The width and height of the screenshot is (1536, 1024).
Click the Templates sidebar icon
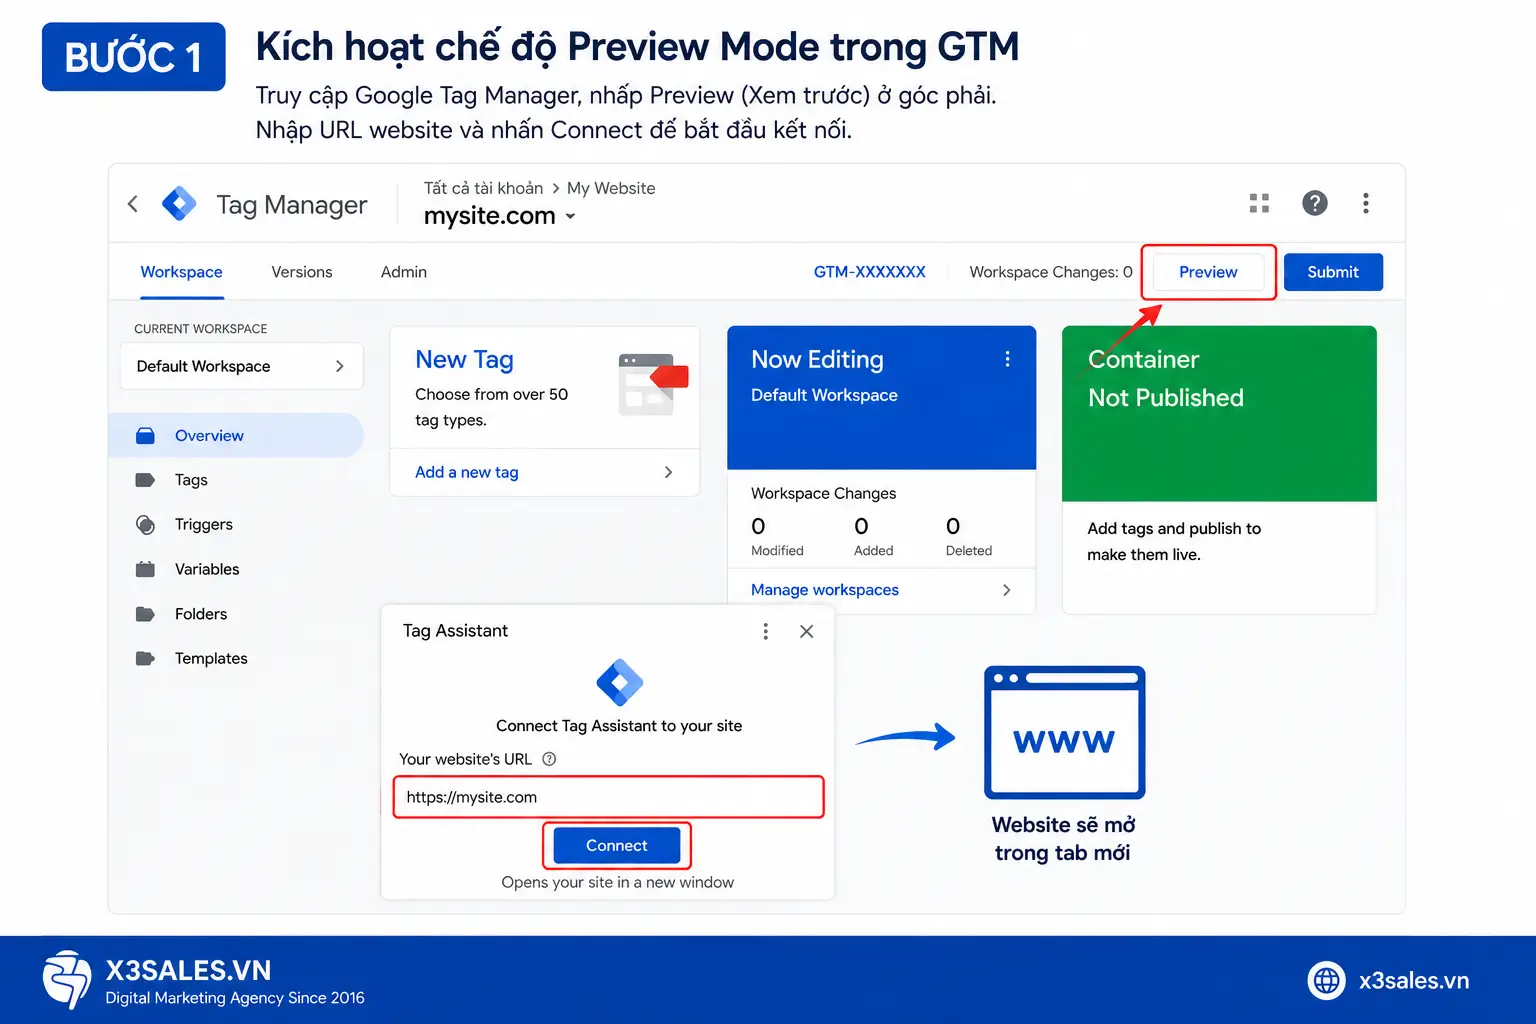(x=145, y=658)
